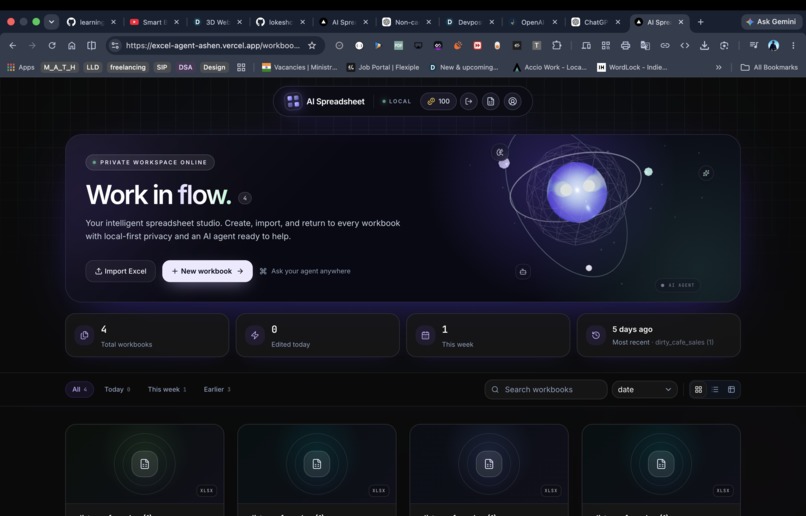Open the browser three-dot menu
The image size is (806, 516).
793,45
